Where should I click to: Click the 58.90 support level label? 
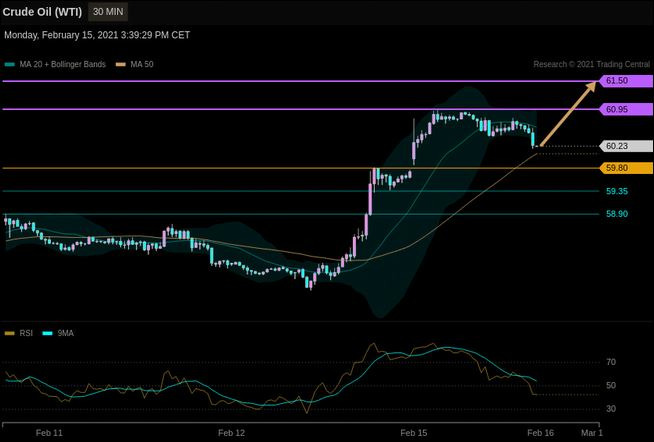point(617,214)
